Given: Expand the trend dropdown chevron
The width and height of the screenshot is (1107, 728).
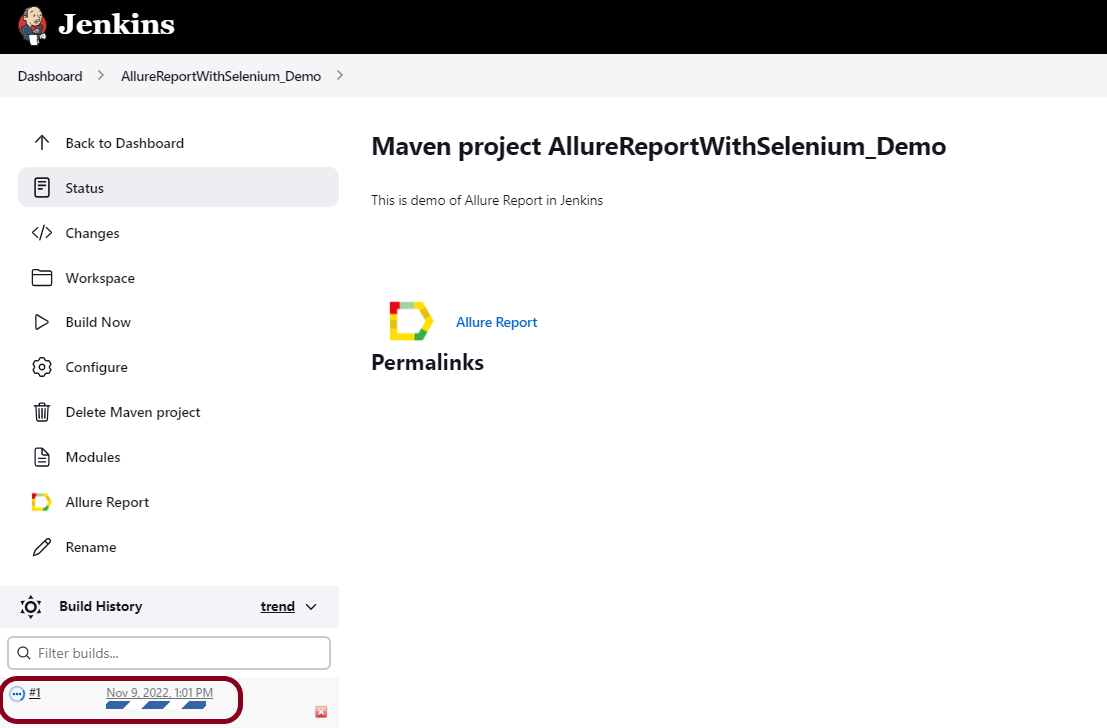Looking at the screenshot, I should click(310, 606).
